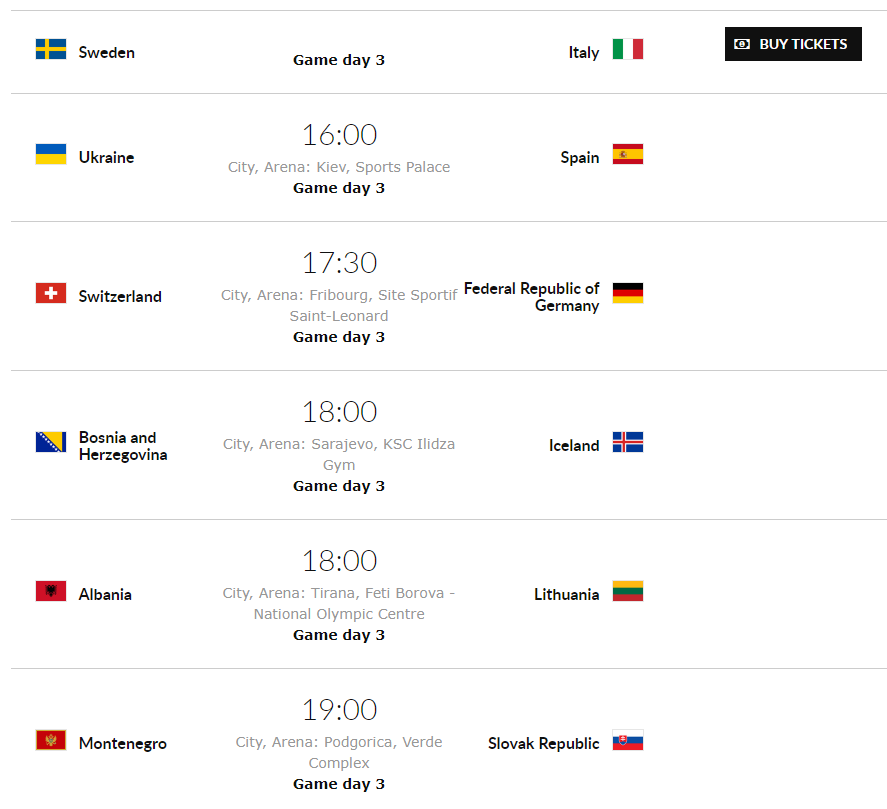Open the Federal Republic of Germany link

pos(532,297)
